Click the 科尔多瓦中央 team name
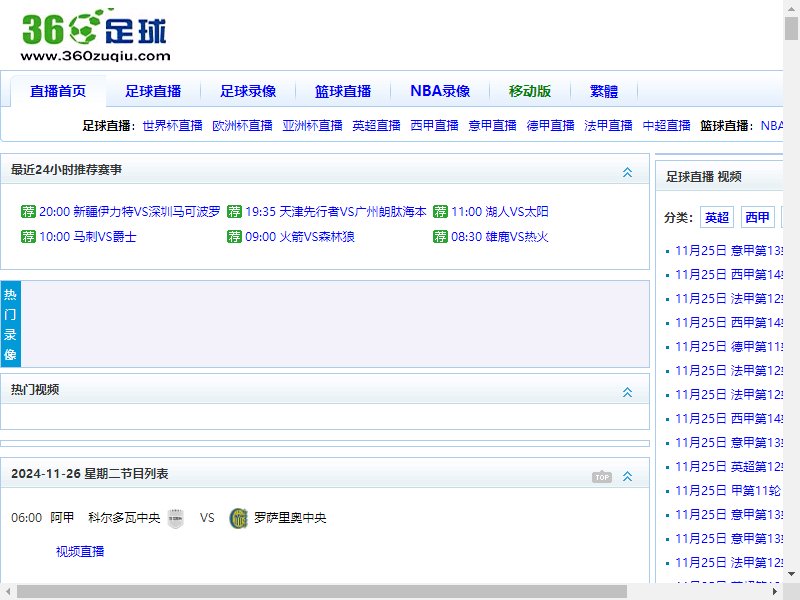The width and height of the screenshot is (800, 600). [124, 518]
